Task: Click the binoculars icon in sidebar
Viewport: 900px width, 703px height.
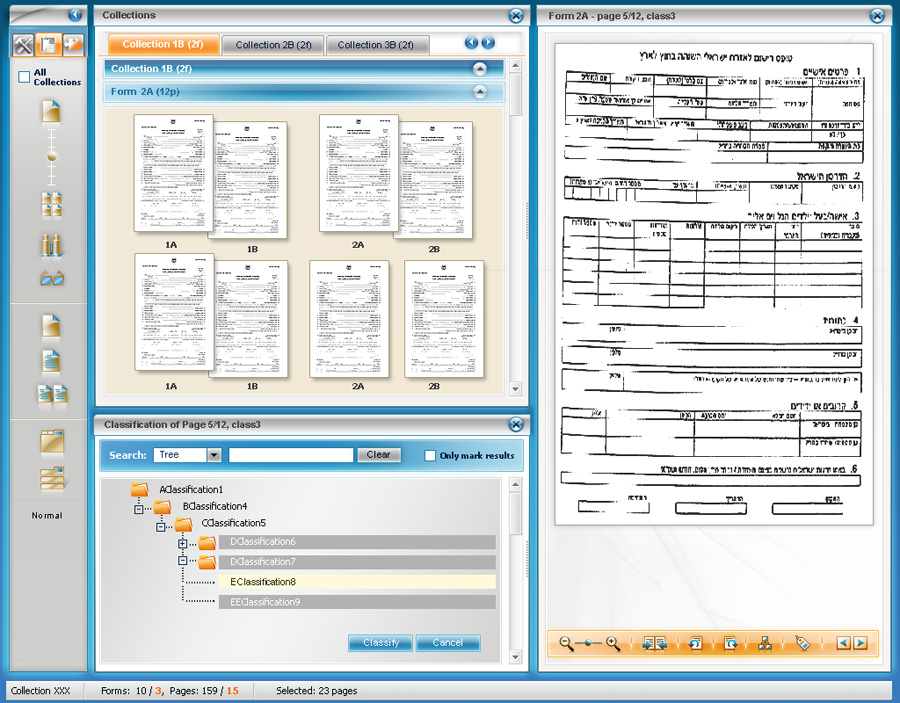Action: click(x=52, y=245)
